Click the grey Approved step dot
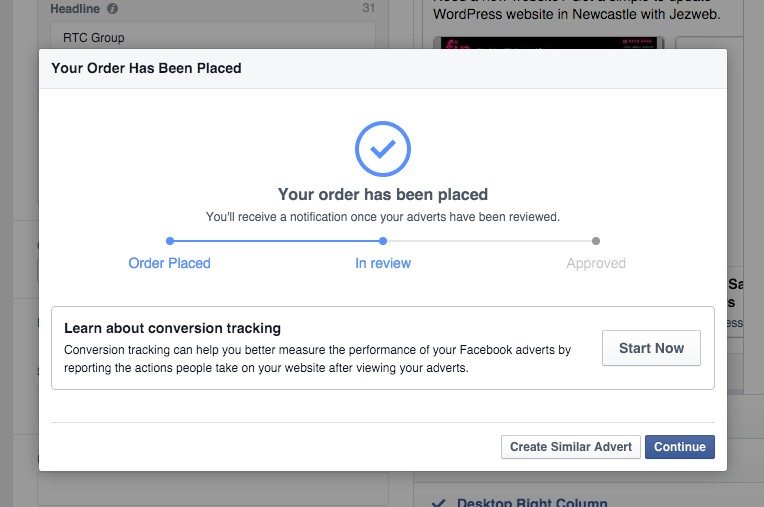This screenshot has height=507, width=764. [596, 241]
